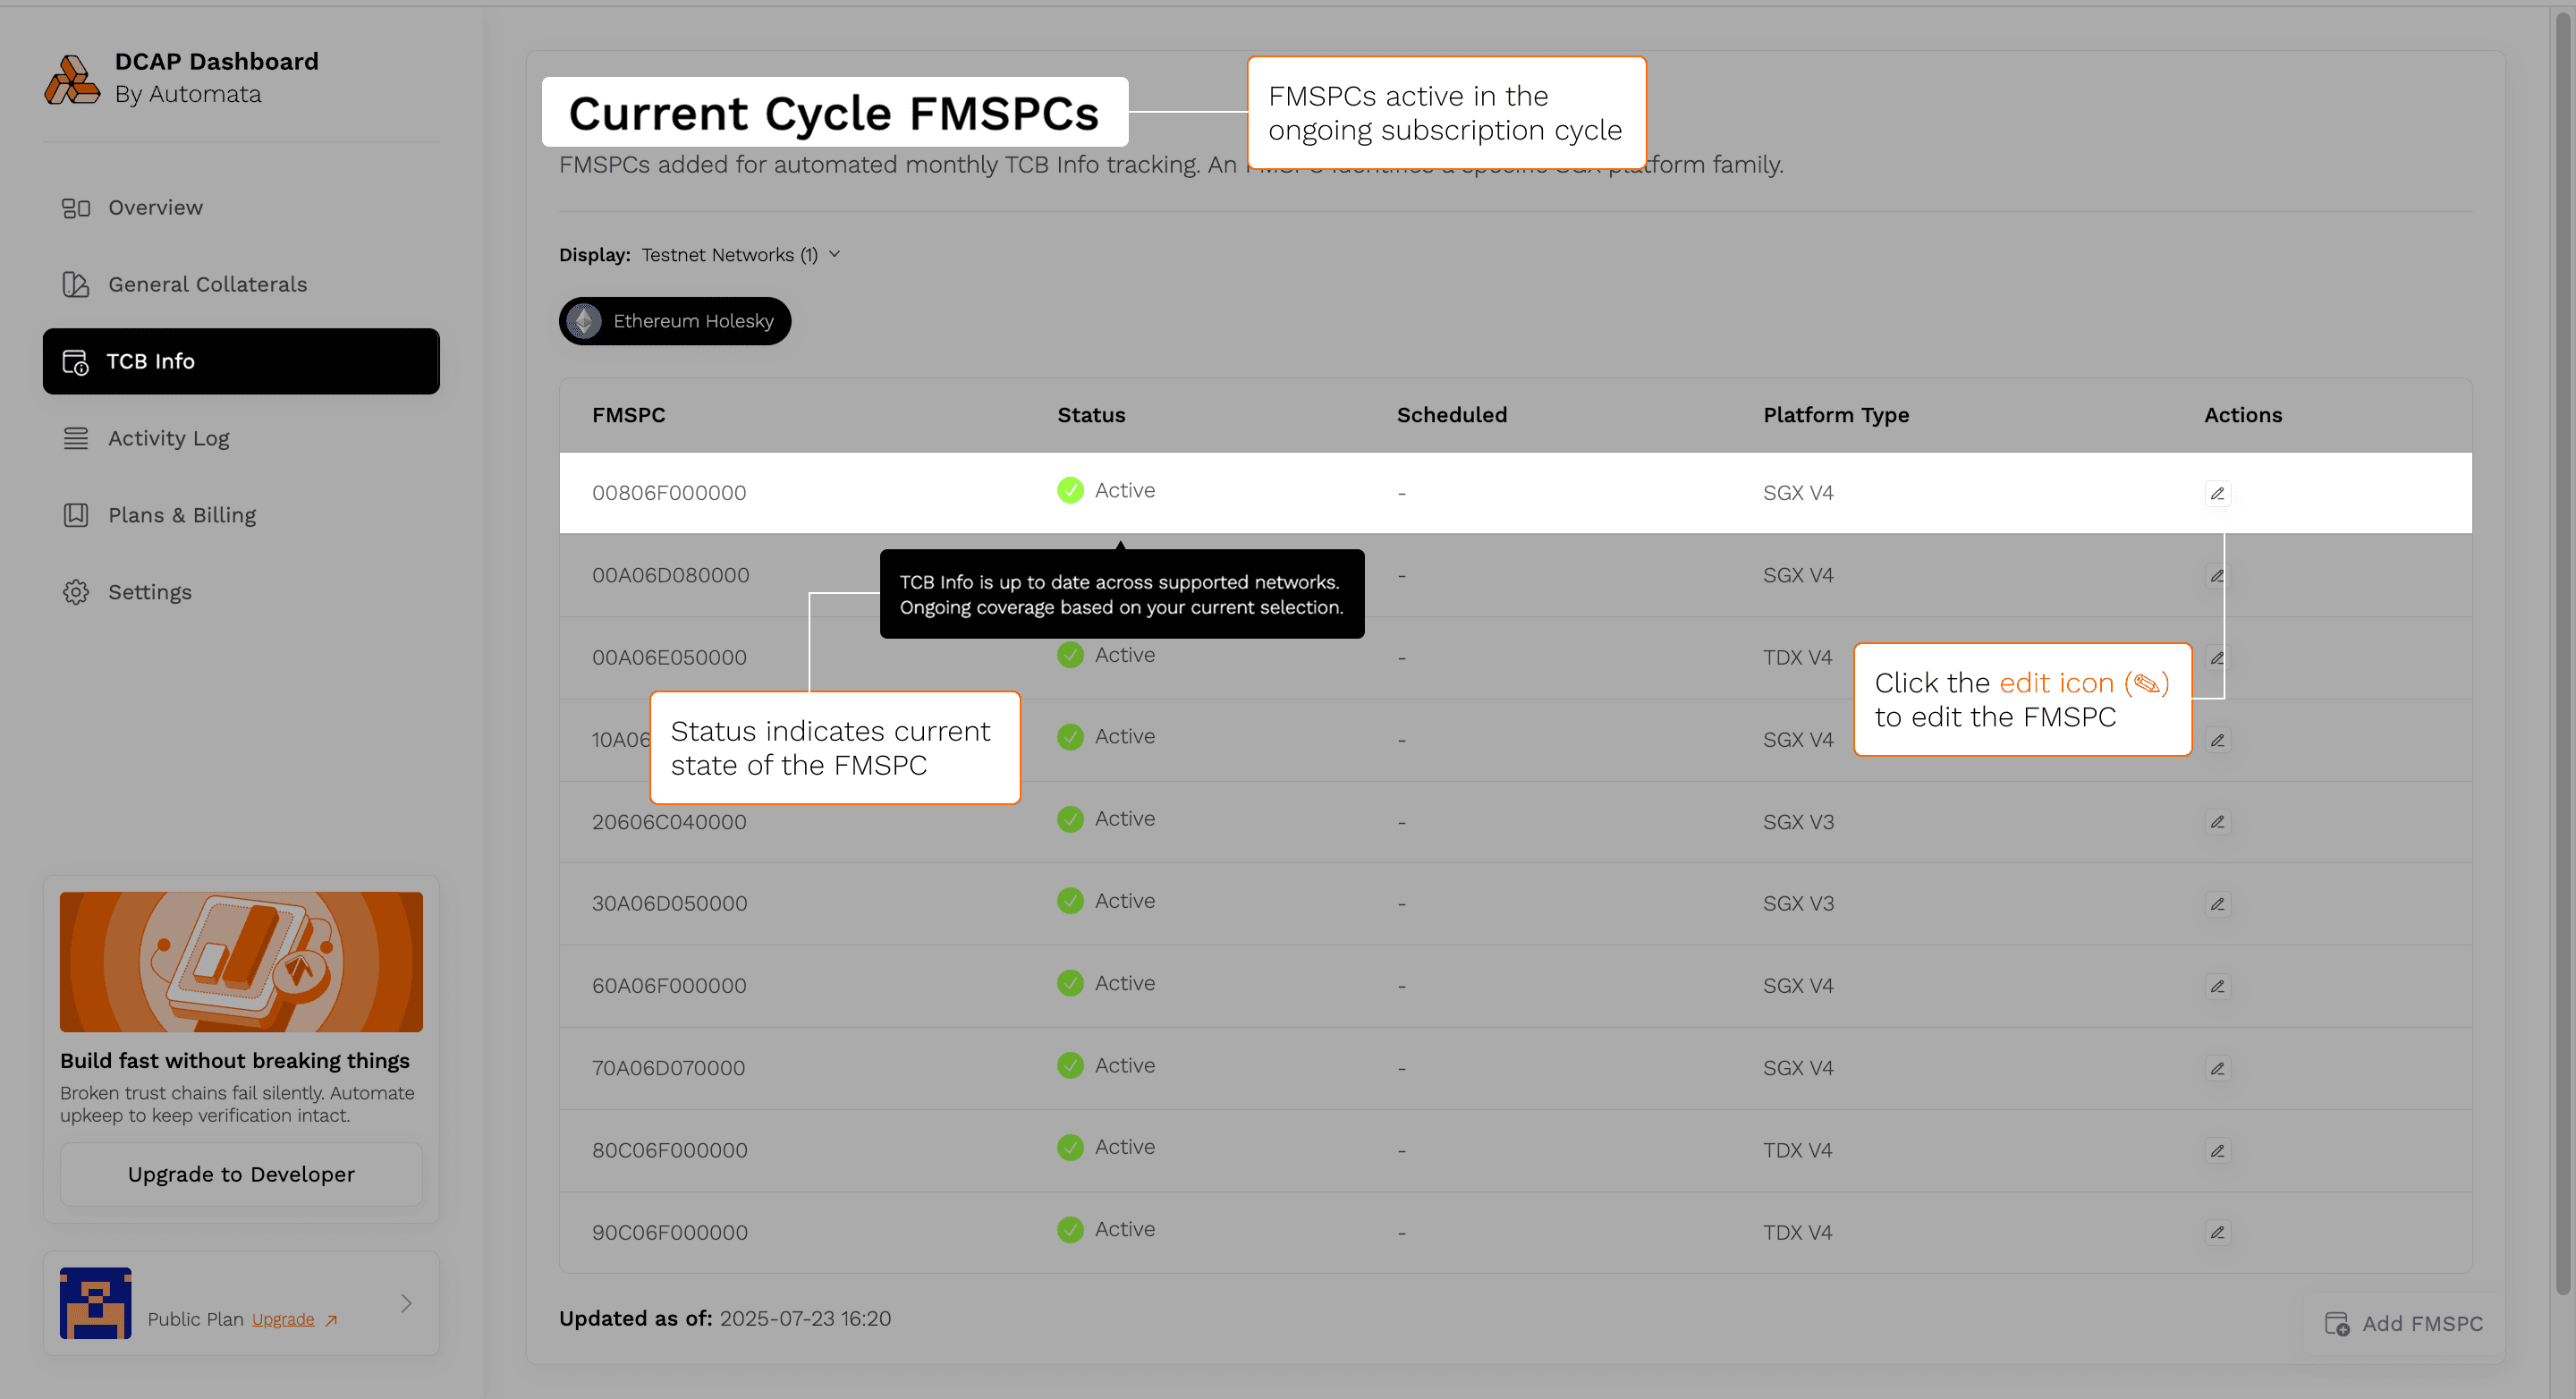Click the Activity Log list icon
Screen dimensions: 2576x1399
pos(76,438)
